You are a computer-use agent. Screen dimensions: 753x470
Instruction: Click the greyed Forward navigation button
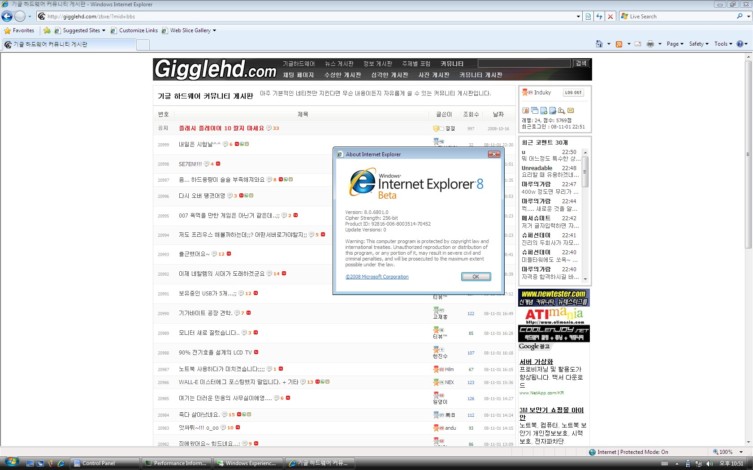20,16
